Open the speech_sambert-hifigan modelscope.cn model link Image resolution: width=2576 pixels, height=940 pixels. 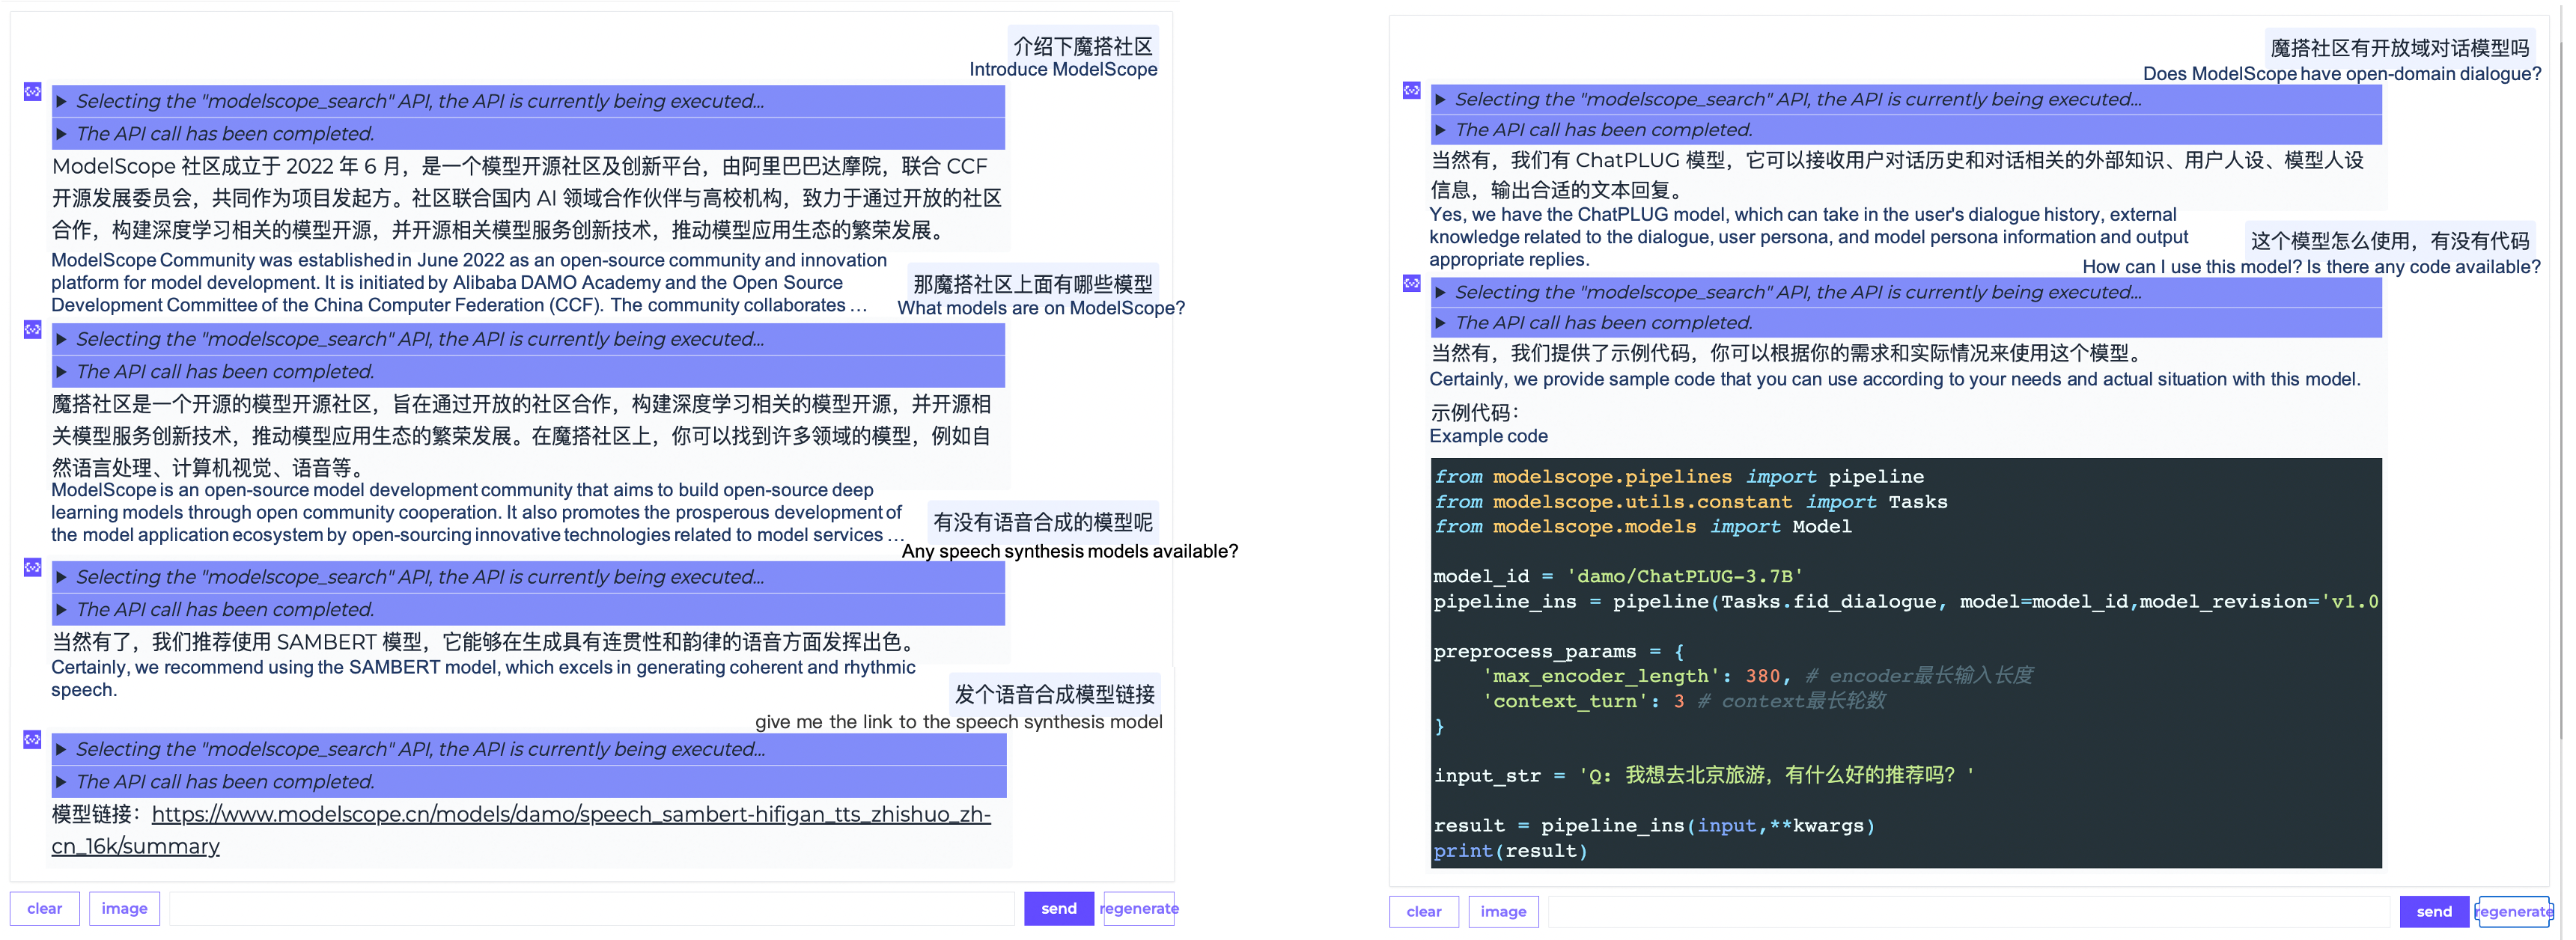click(521, 830)
